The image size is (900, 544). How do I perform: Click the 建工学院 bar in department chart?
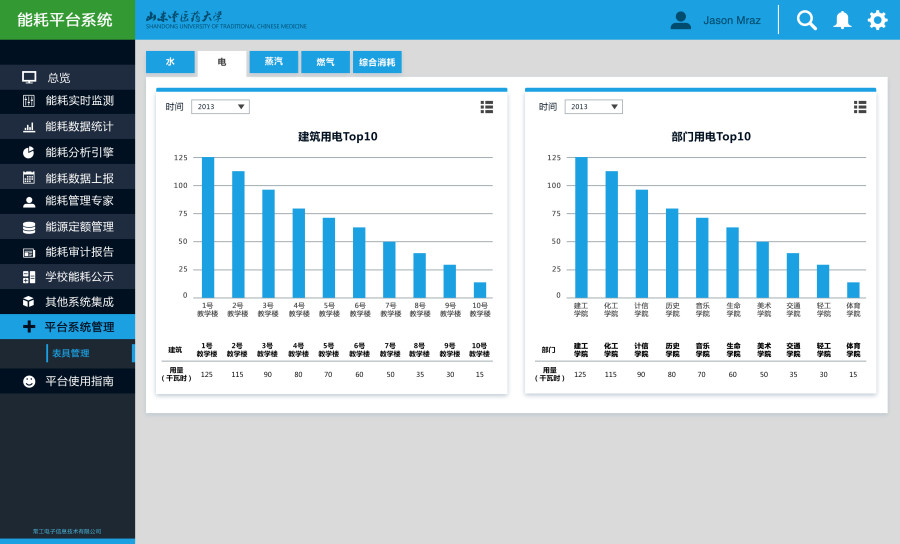point(581,227)
